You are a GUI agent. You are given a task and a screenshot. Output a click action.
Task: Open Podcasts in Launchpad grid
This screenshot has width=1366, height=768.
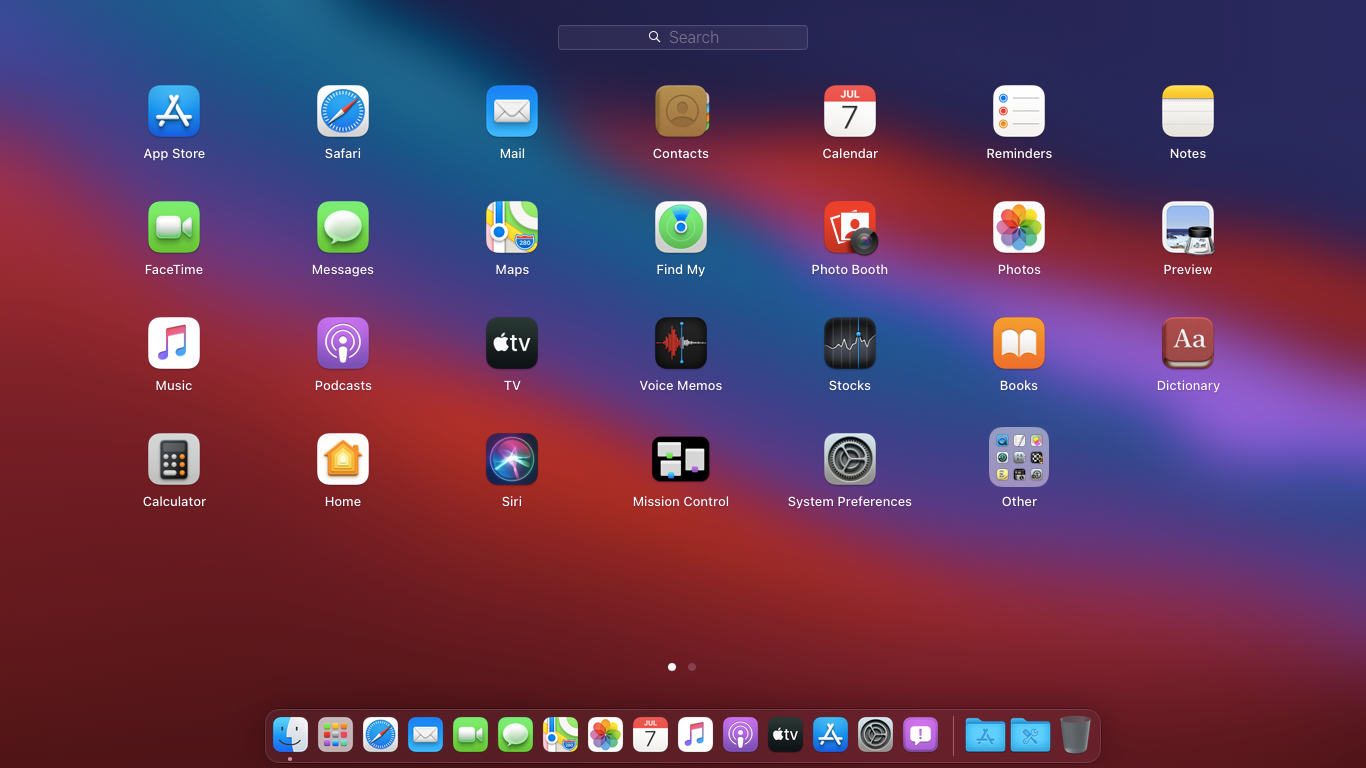(343, 343)
